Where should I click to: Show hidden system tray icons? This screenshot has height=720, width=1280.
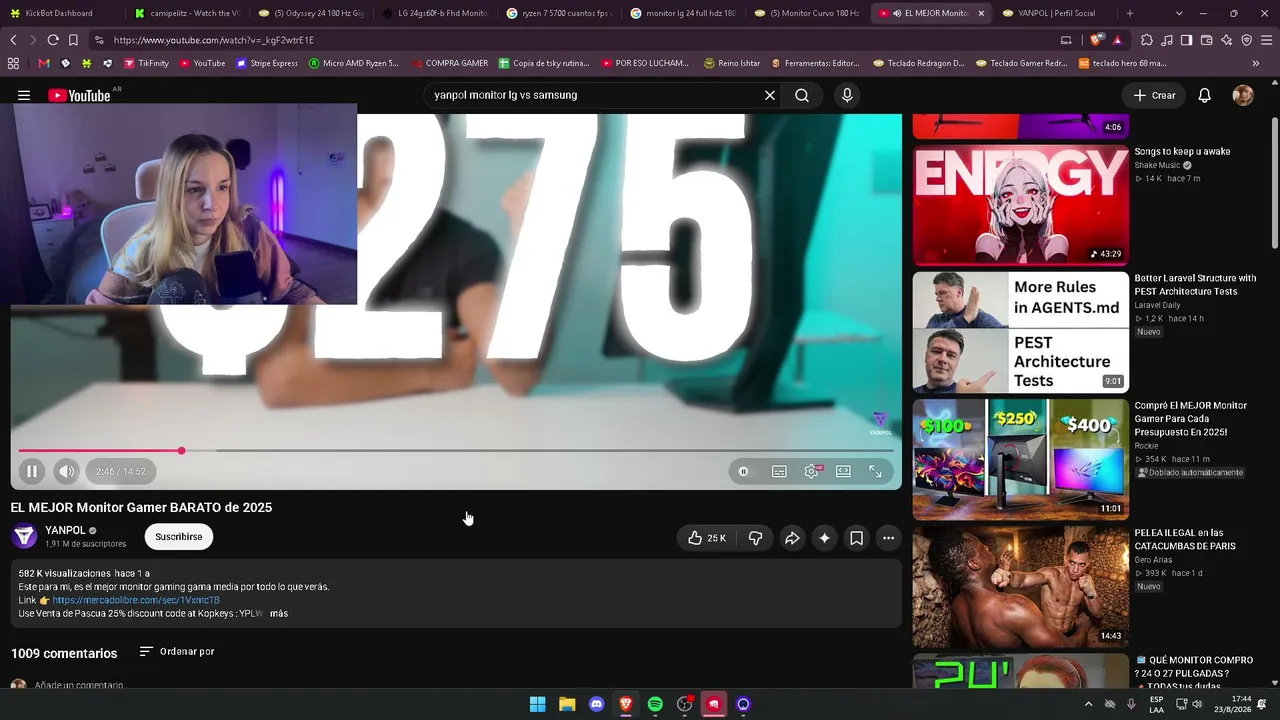tap(1089, 704)
